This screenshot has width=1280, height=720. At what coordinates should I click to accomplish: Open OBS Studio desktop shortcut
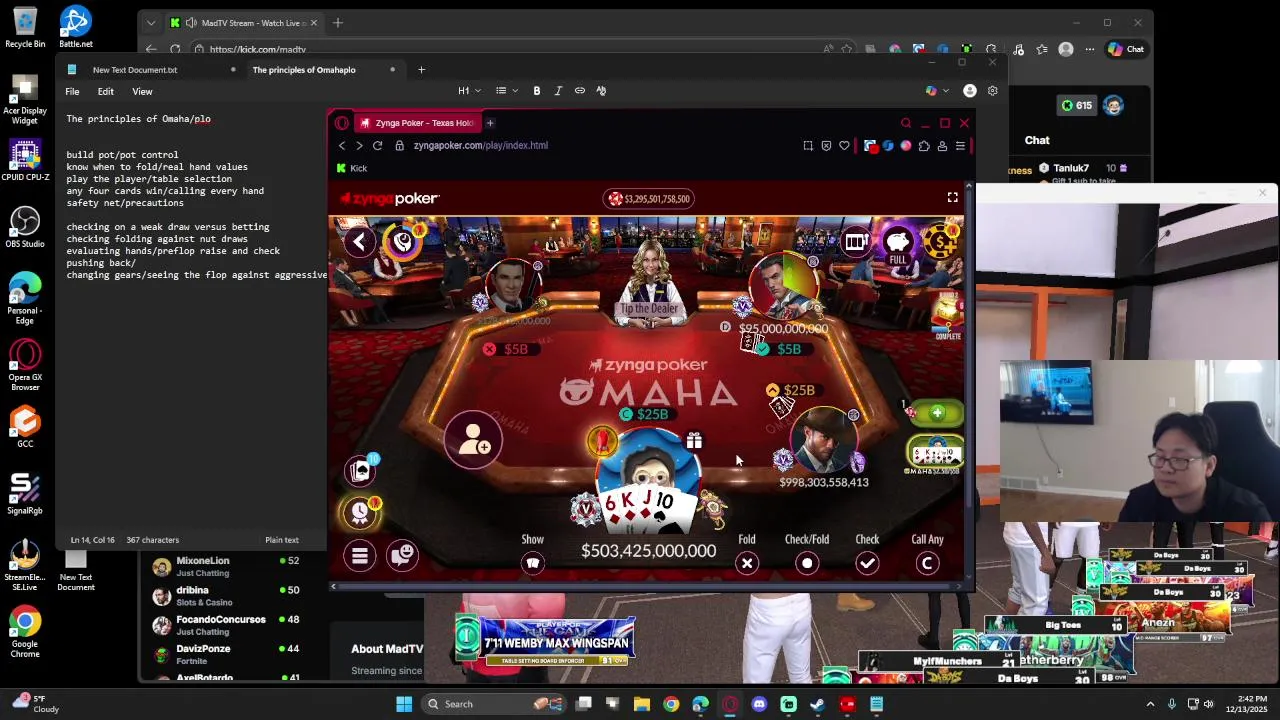pyautogui.click(x=25, y=227)
